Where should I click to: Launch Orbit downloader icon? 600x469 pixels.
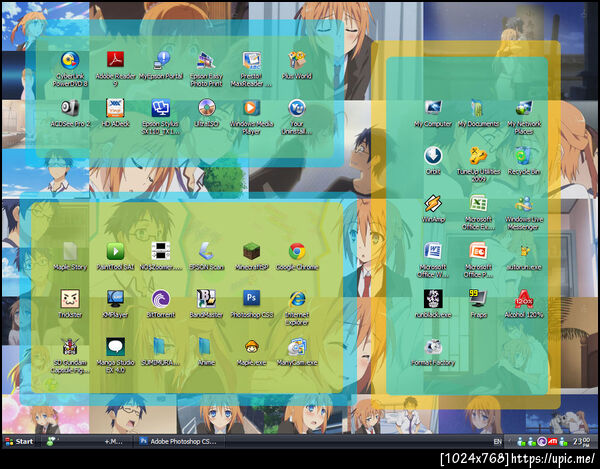pos(433,156)
